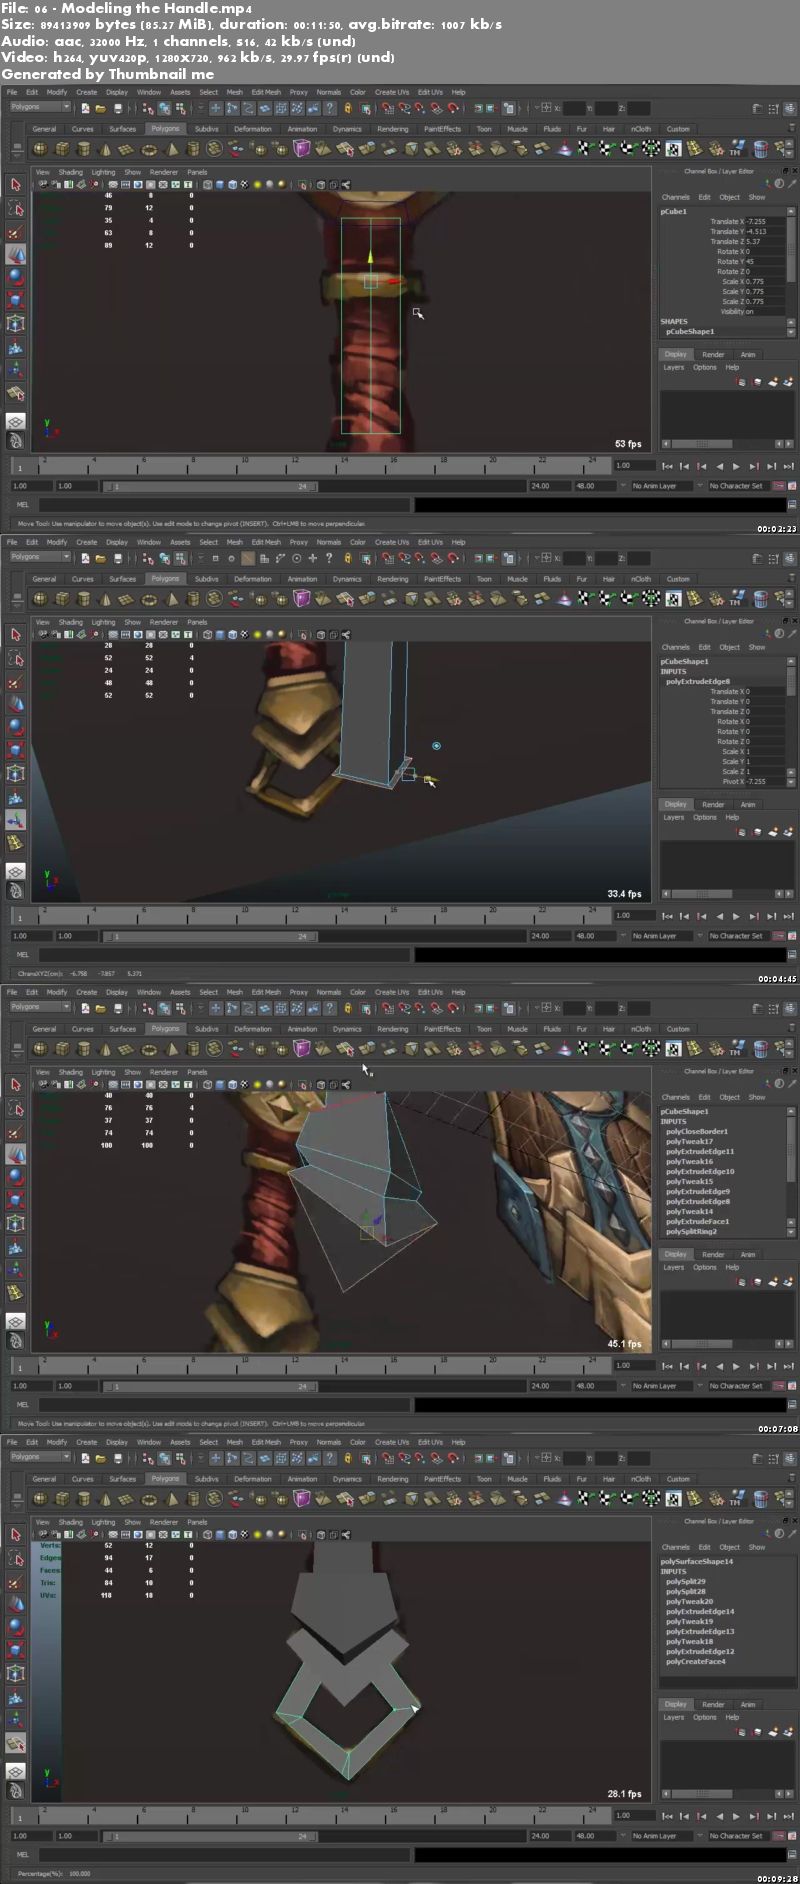Create a polygon sphere from the 00:02:23 frame shelf
This screenshot has width=800, height=1884.
coord(40,149)
